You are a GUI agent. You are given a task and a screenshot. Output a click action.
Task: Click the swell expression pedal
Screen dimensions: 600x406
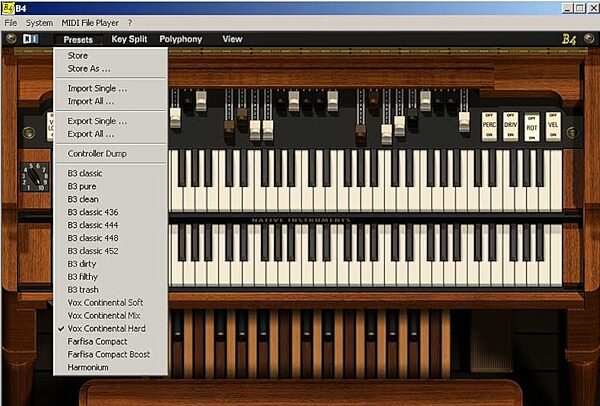pyautogui.click(x=491, y=341)
